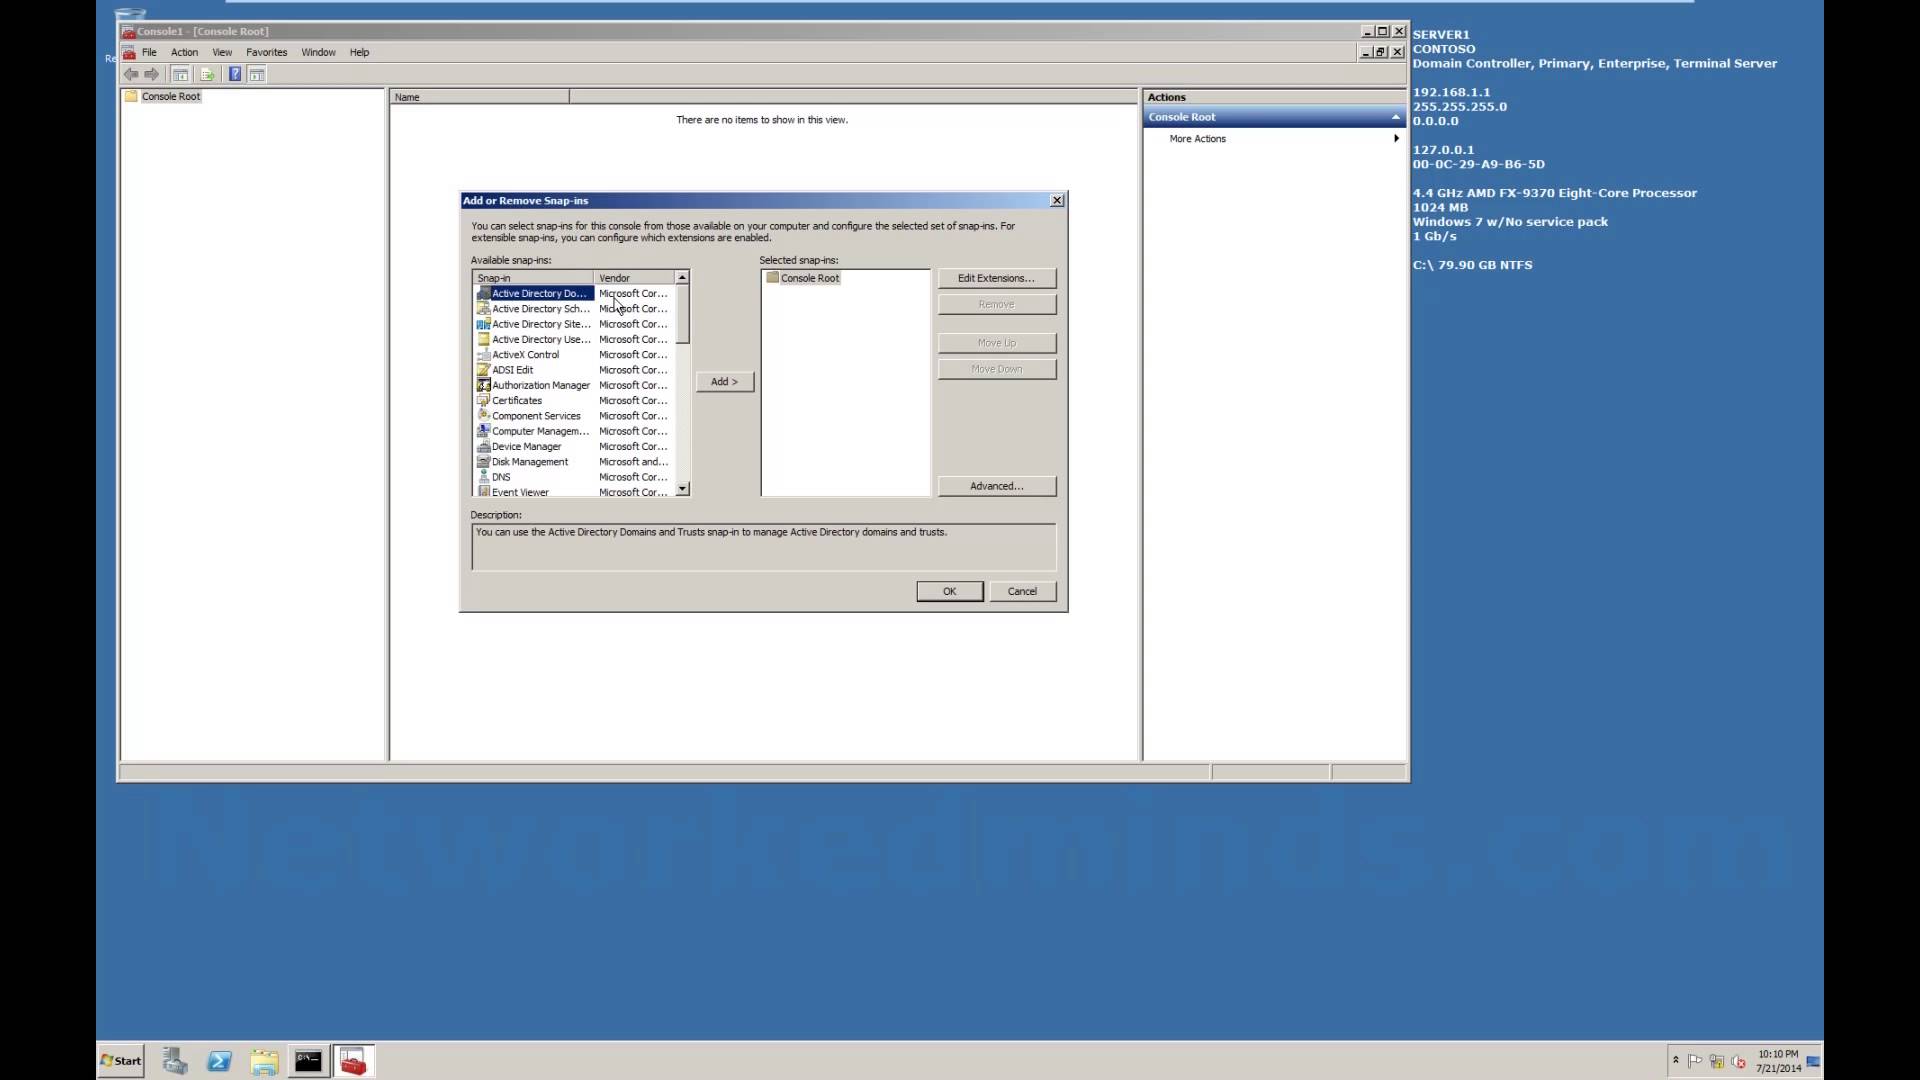Click the MMC toolbox icon beside File menu
Viewport: 1920px width, 1080px height.
[x=128, y=52]
